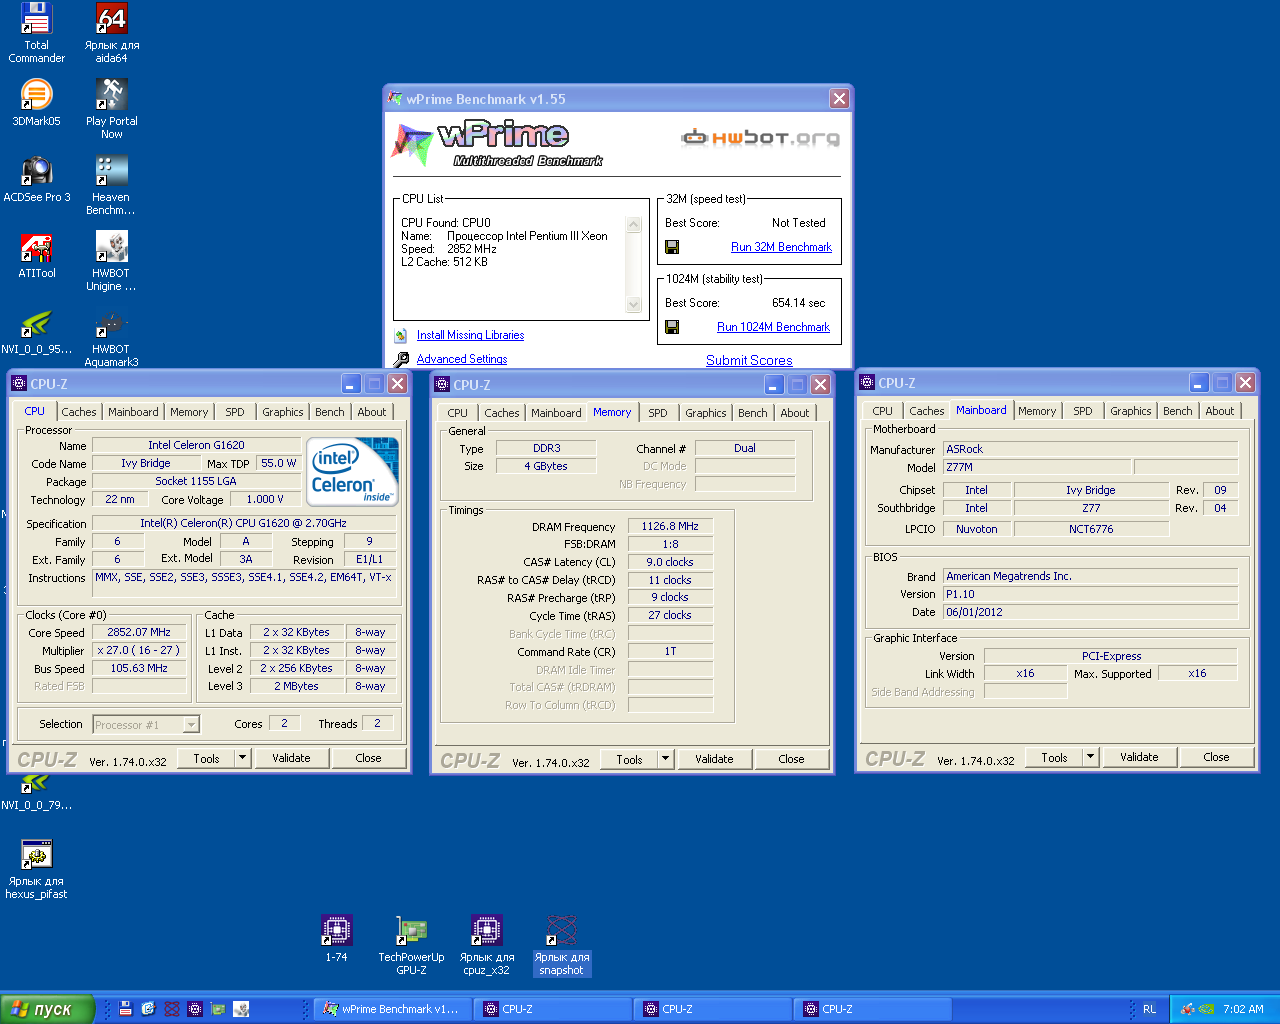Switch to Caches tab in left CPU-Z window

tap(79, 412)
